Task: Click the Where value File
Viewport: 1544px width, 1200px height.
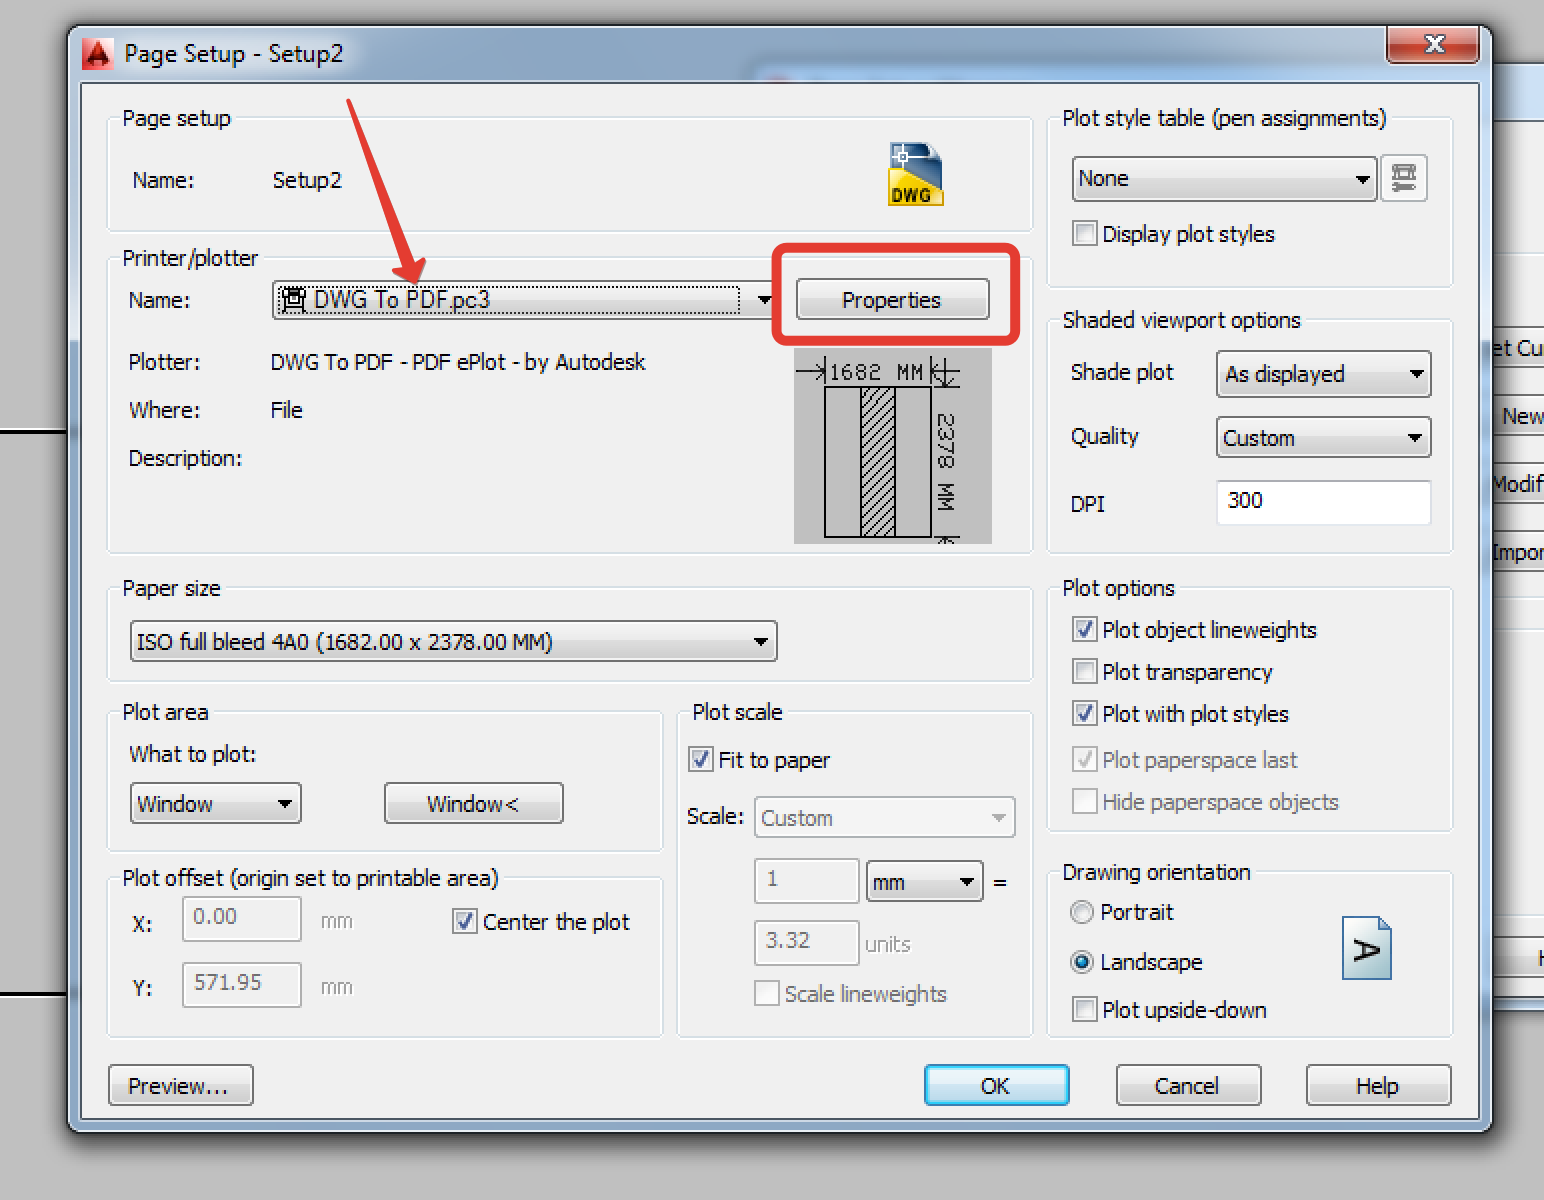Action: [286, 410]
